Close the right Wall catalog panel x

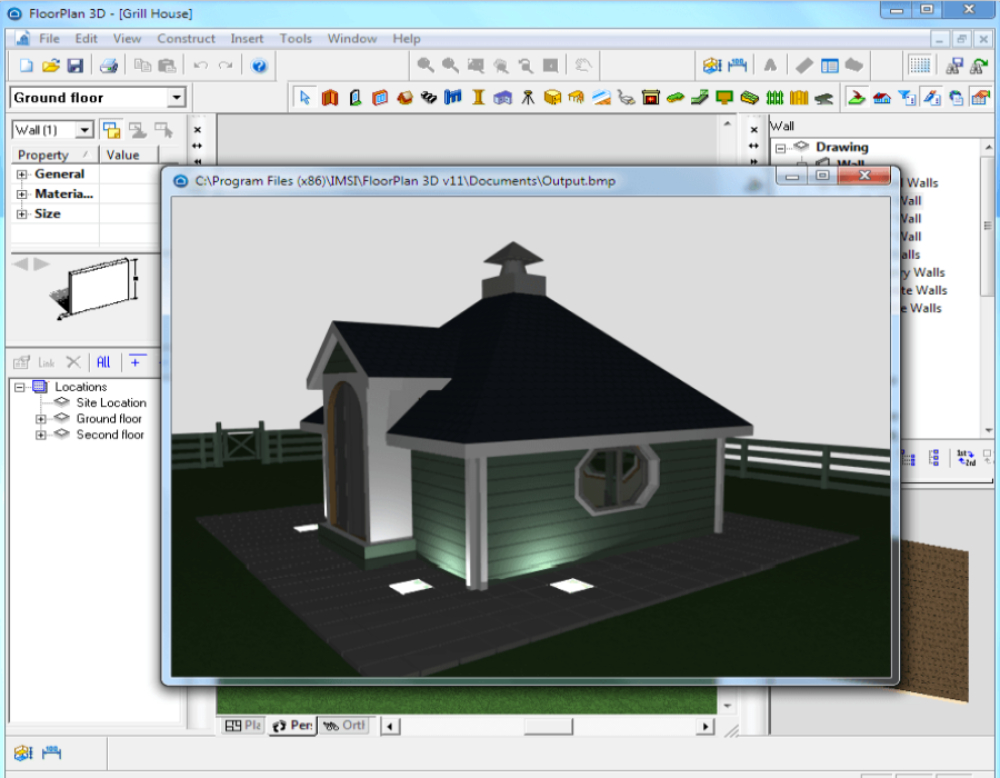tap(754, 130)
